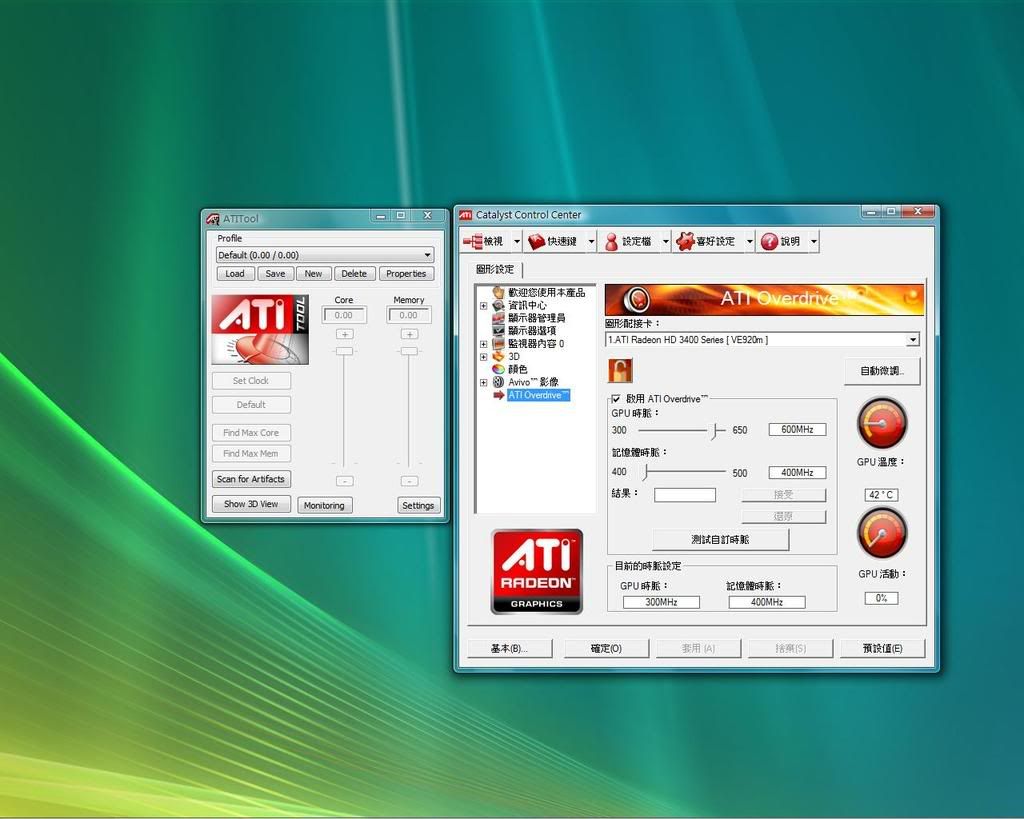Expand the 3D tree node
The height and width of the screenshot is (819, 1024).
click(x=484, y=356)
